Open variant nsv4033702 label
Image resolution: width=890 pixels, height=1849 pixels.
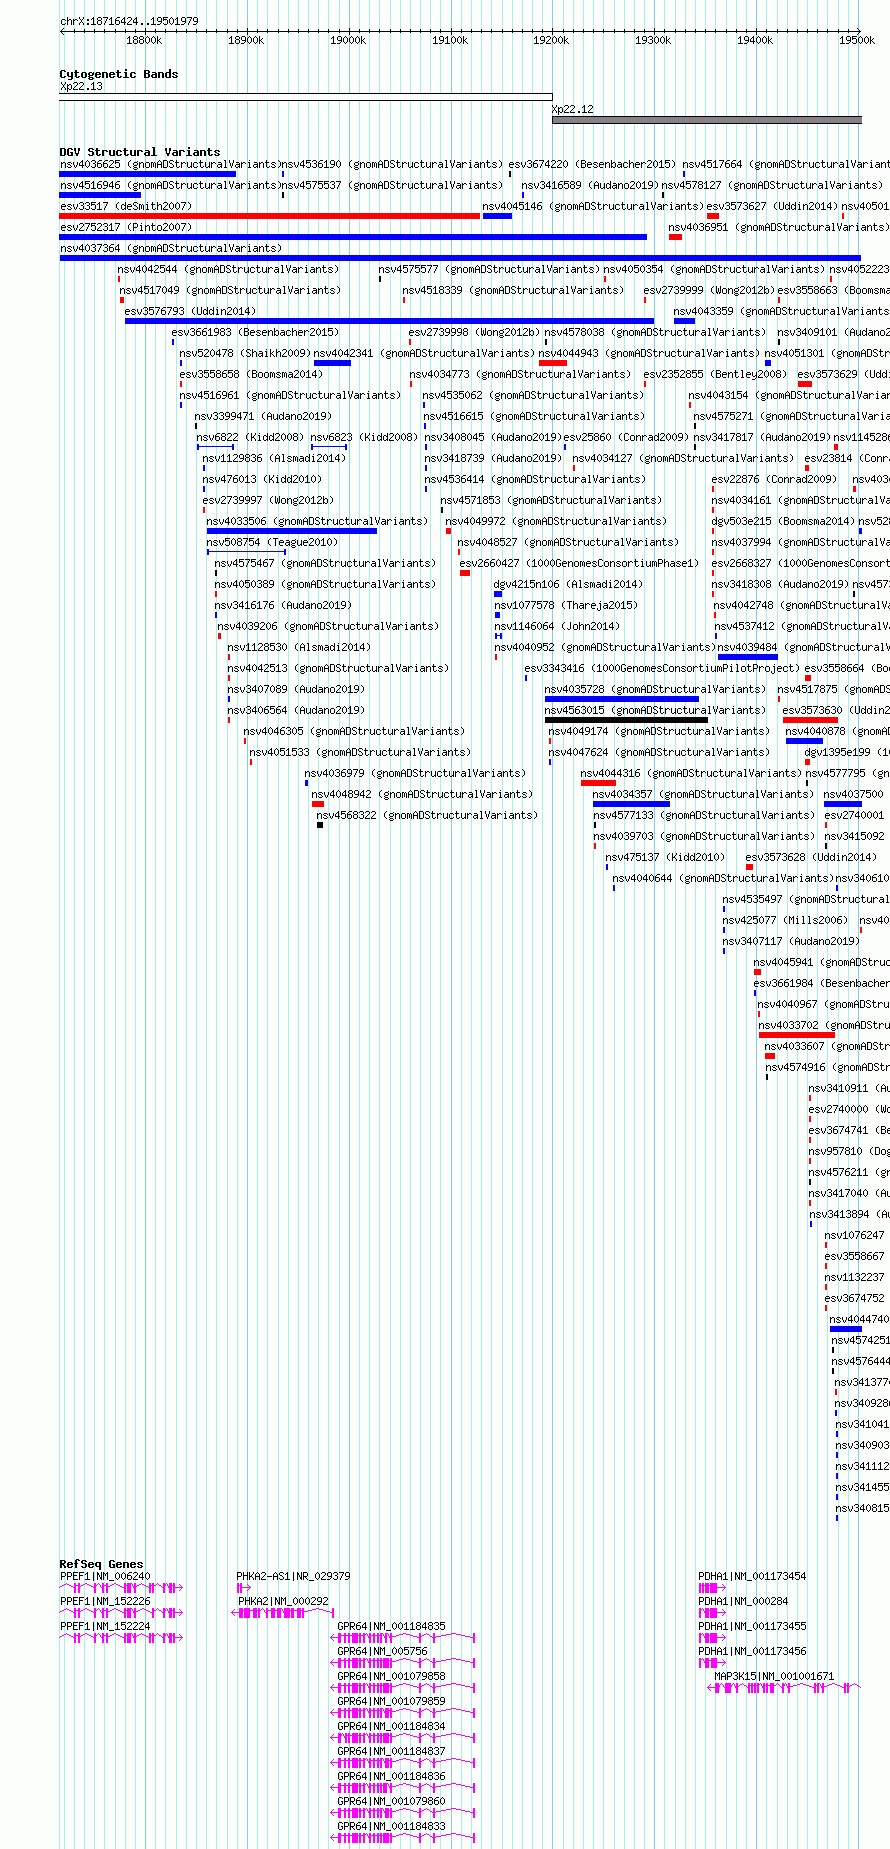[x=824, y=1025]
